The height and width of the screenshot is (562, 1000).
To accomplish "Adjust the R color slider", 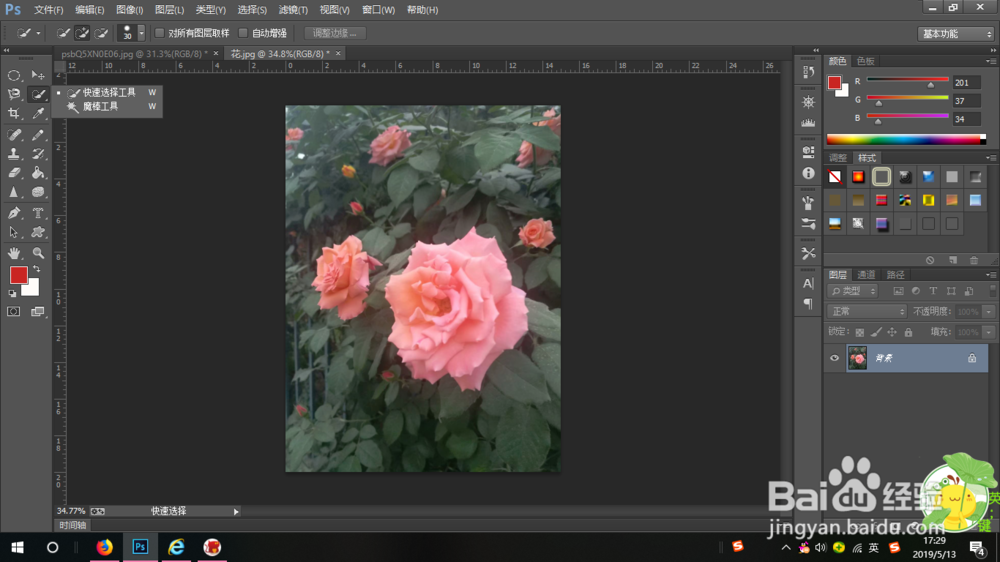I will pyautogui.click(x=930, y=84).
